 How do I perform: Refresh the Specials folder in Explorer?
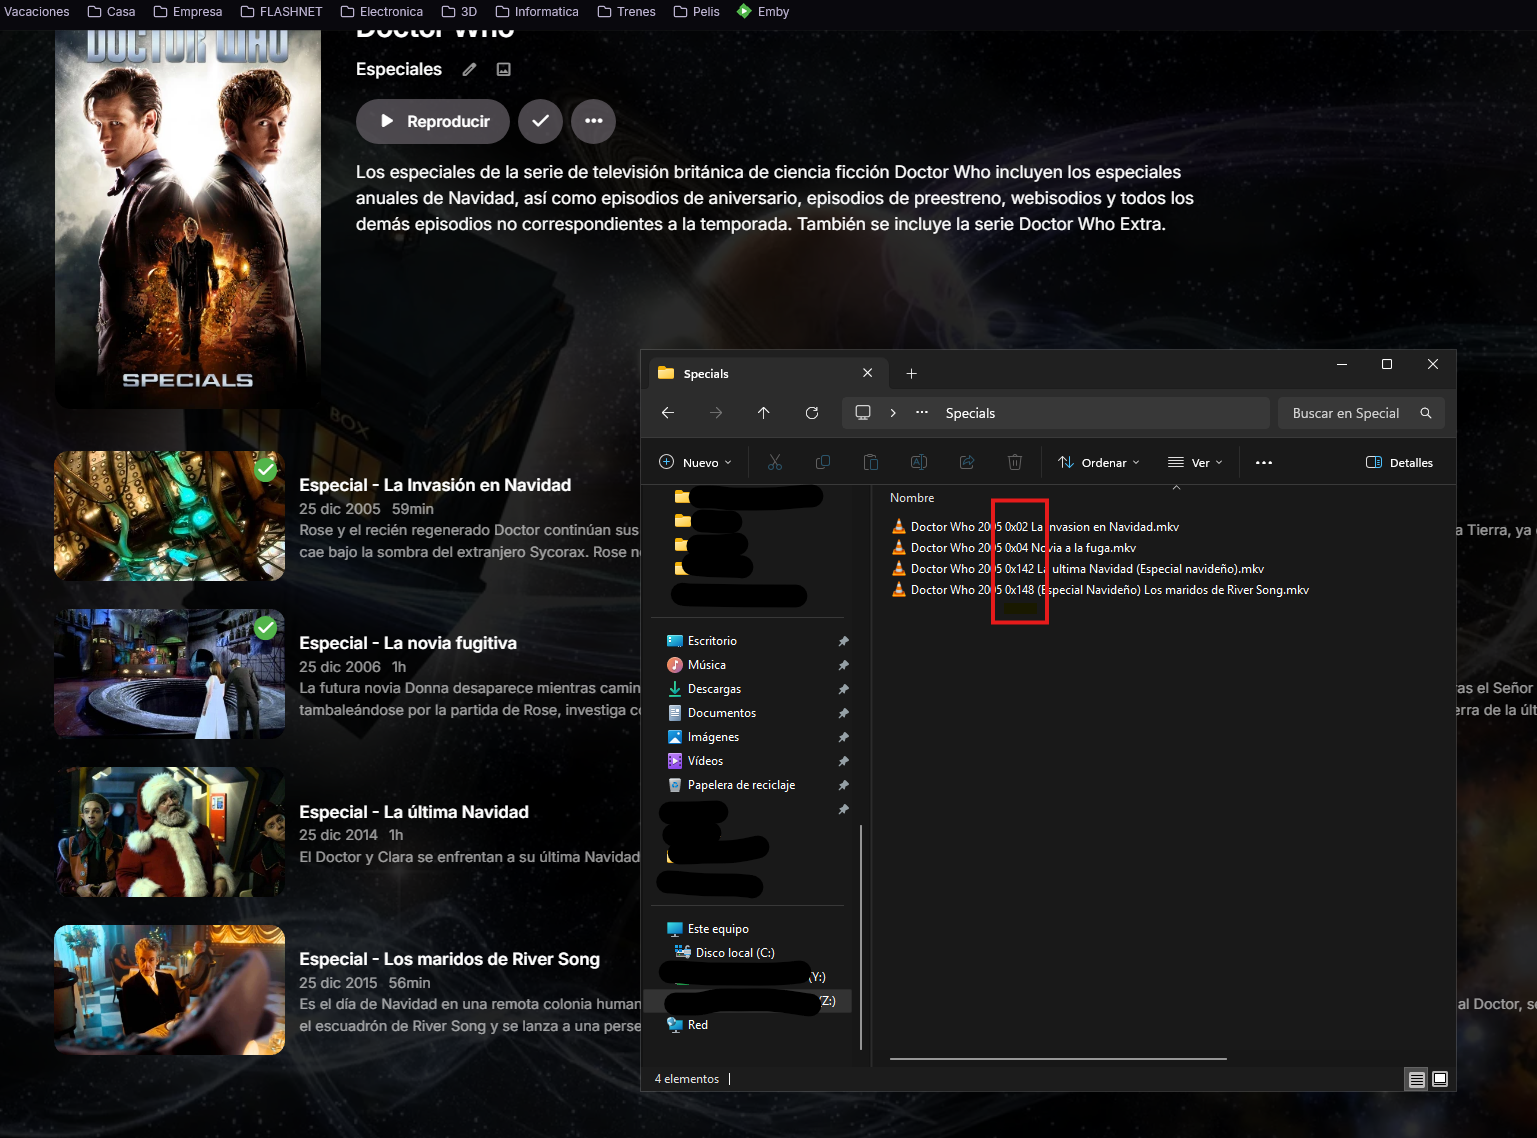pos(812,413)
